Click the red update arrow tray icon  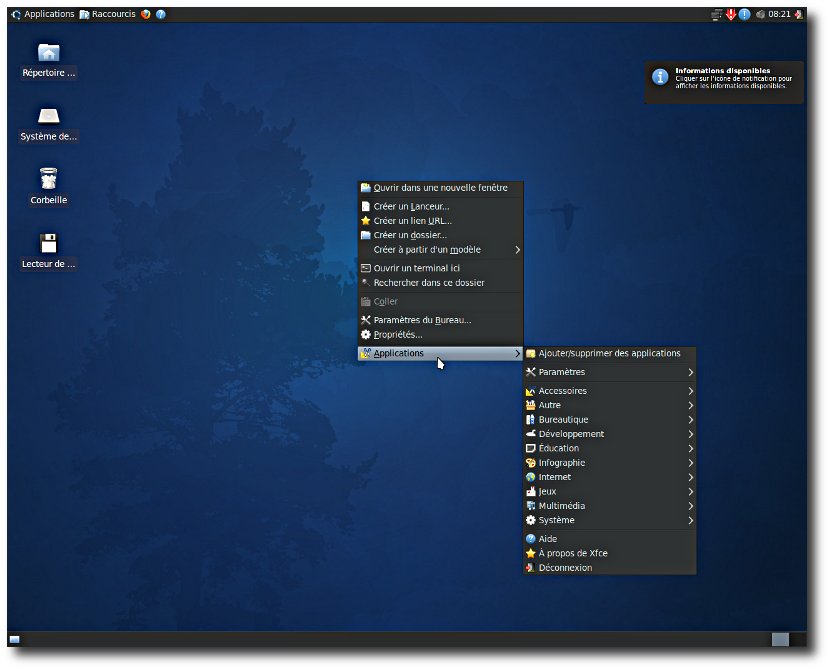pos(731,14)
